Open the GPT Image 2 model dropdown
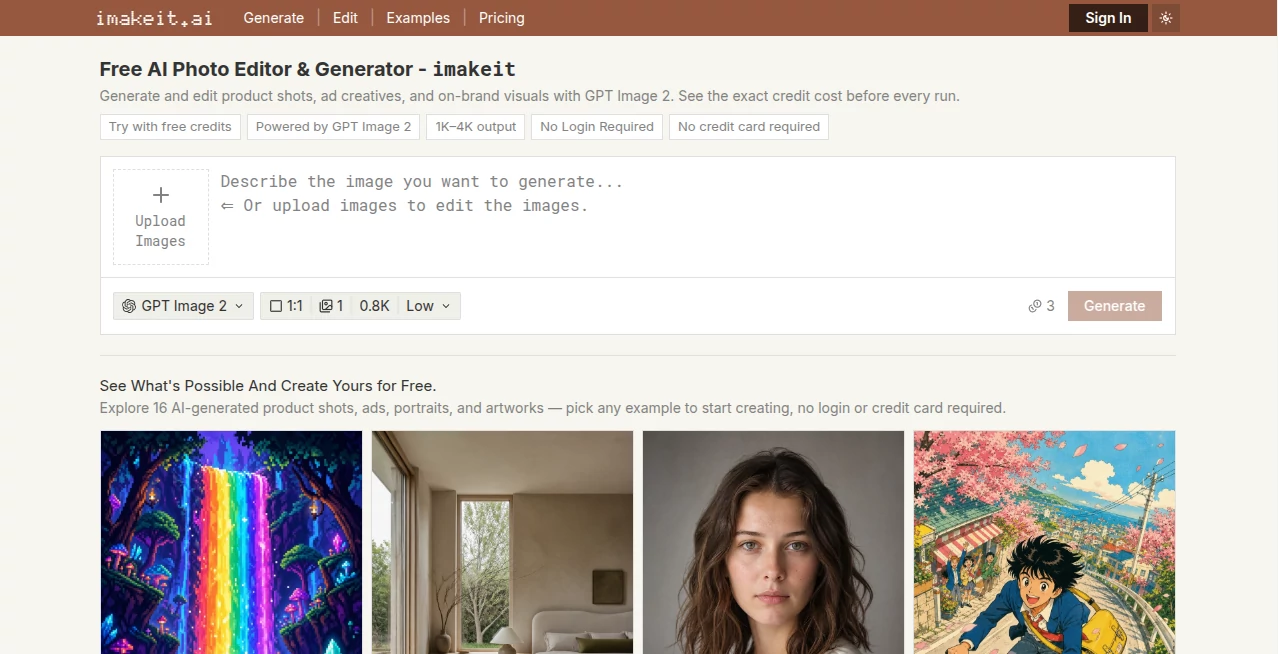 click(x=183, y=306)
